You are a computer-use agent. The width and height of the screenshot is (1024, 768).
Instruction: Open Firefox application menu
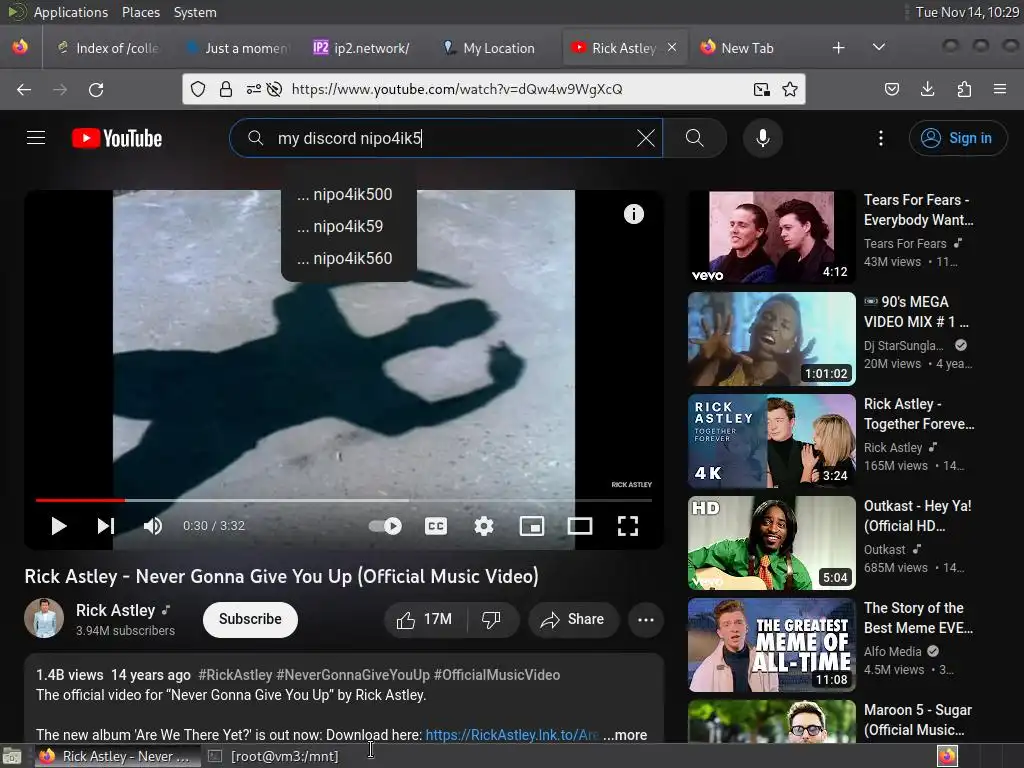point(1000,89)
